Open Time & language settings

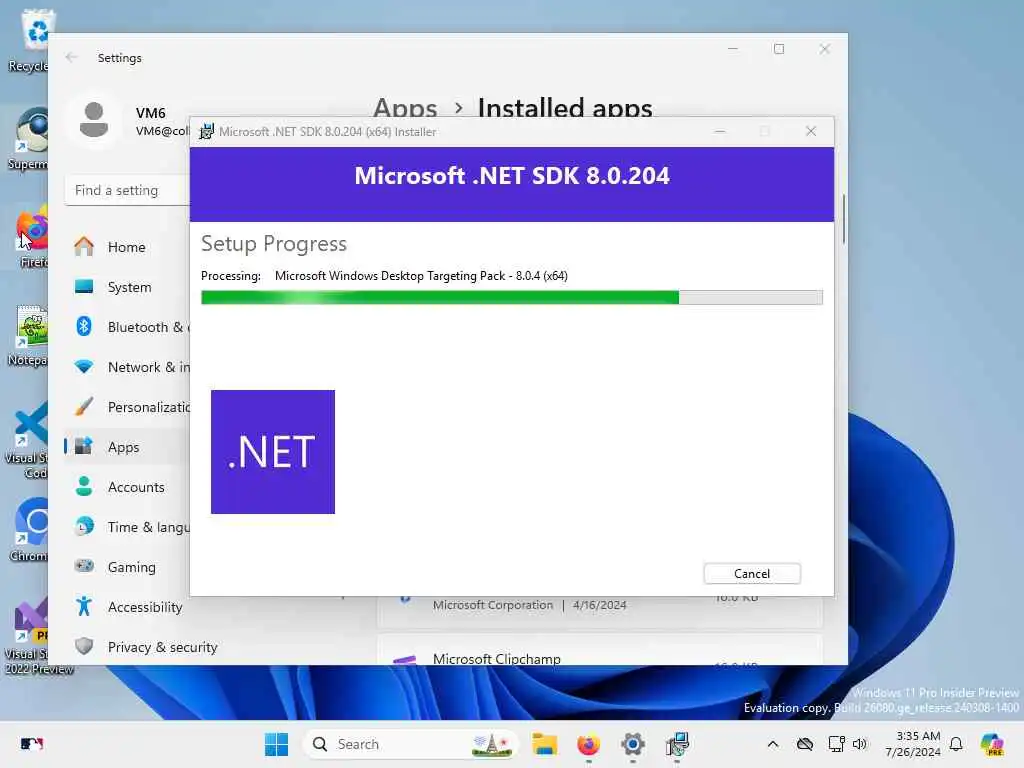(127, 526)
